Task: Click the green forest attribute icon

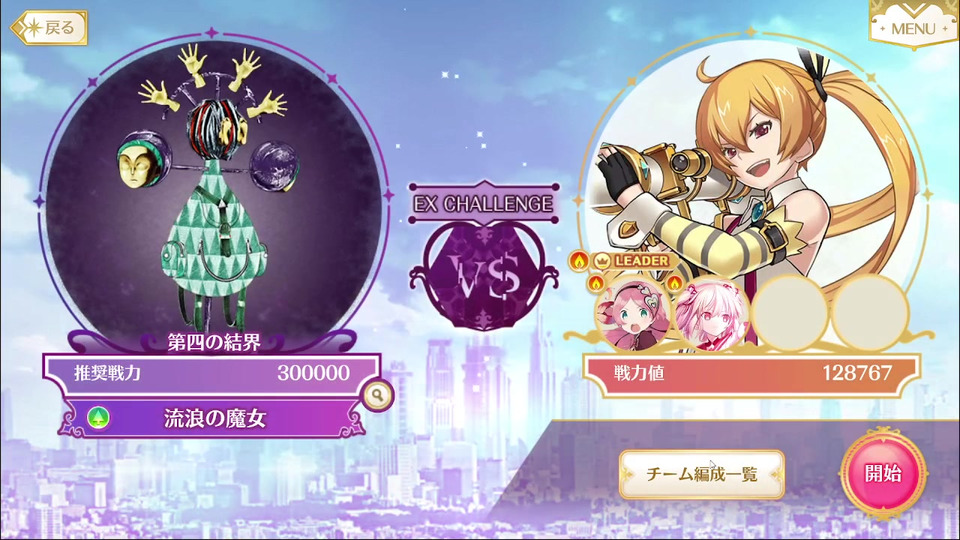Action: point(98,418)
